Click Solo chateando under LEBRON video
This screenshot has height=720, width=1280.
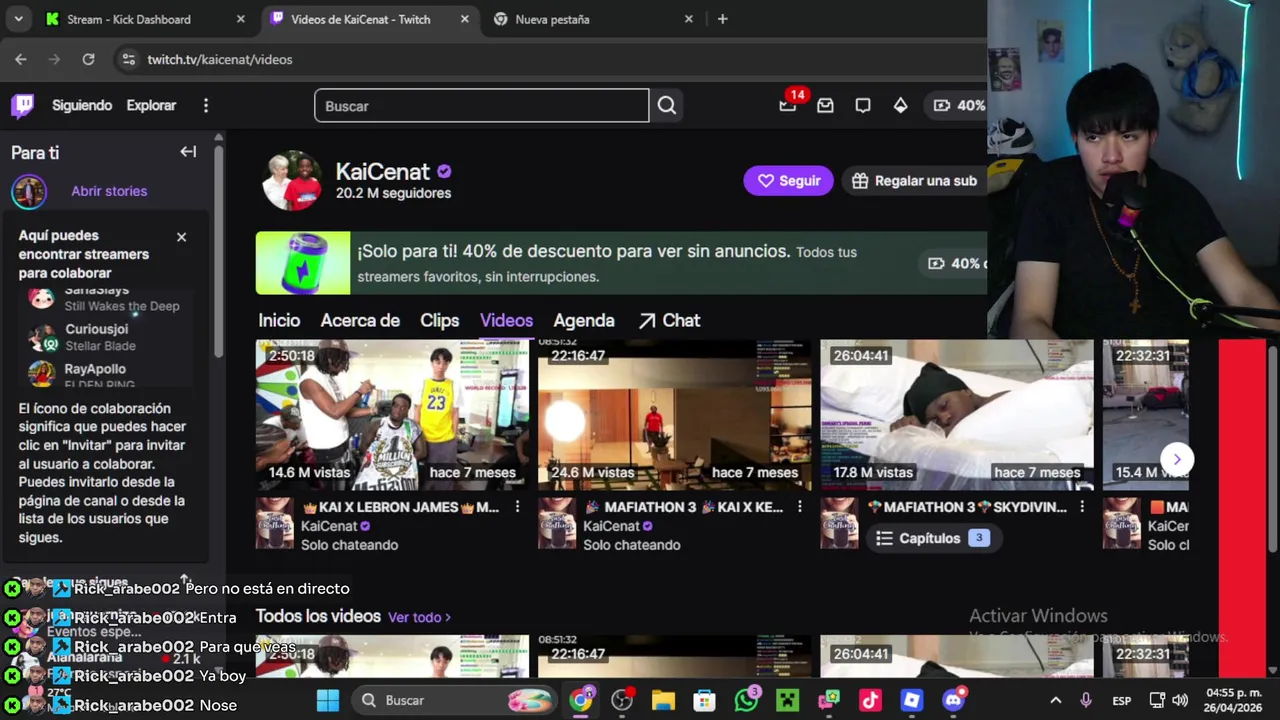(x=349, y=545)
